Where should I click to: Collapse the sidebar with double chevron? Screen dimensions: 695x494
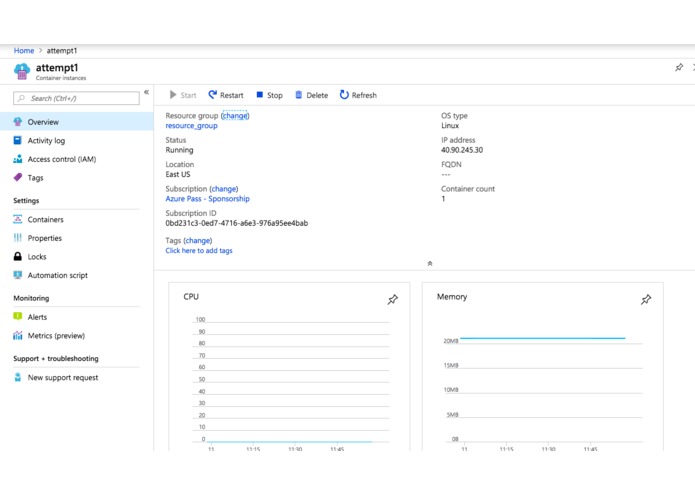pos(146,92)
